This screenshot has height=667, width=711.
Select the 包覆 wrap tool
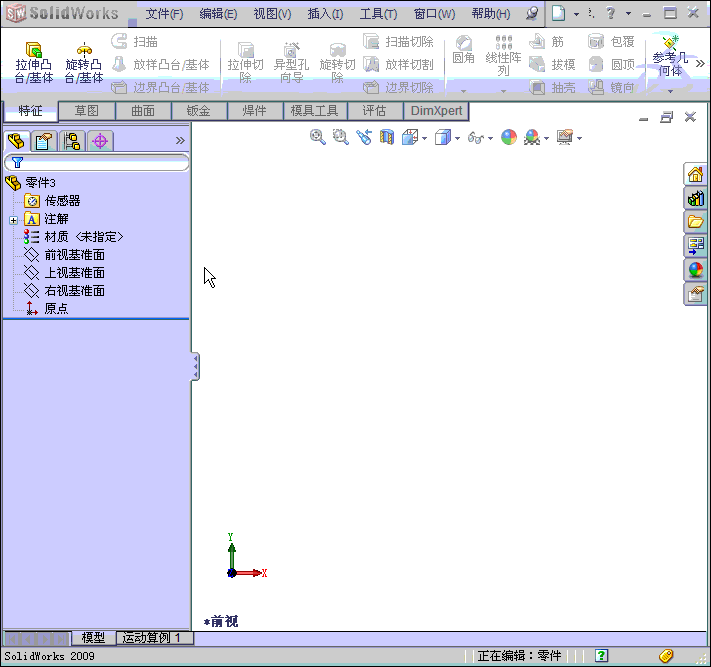coord(611,42)
